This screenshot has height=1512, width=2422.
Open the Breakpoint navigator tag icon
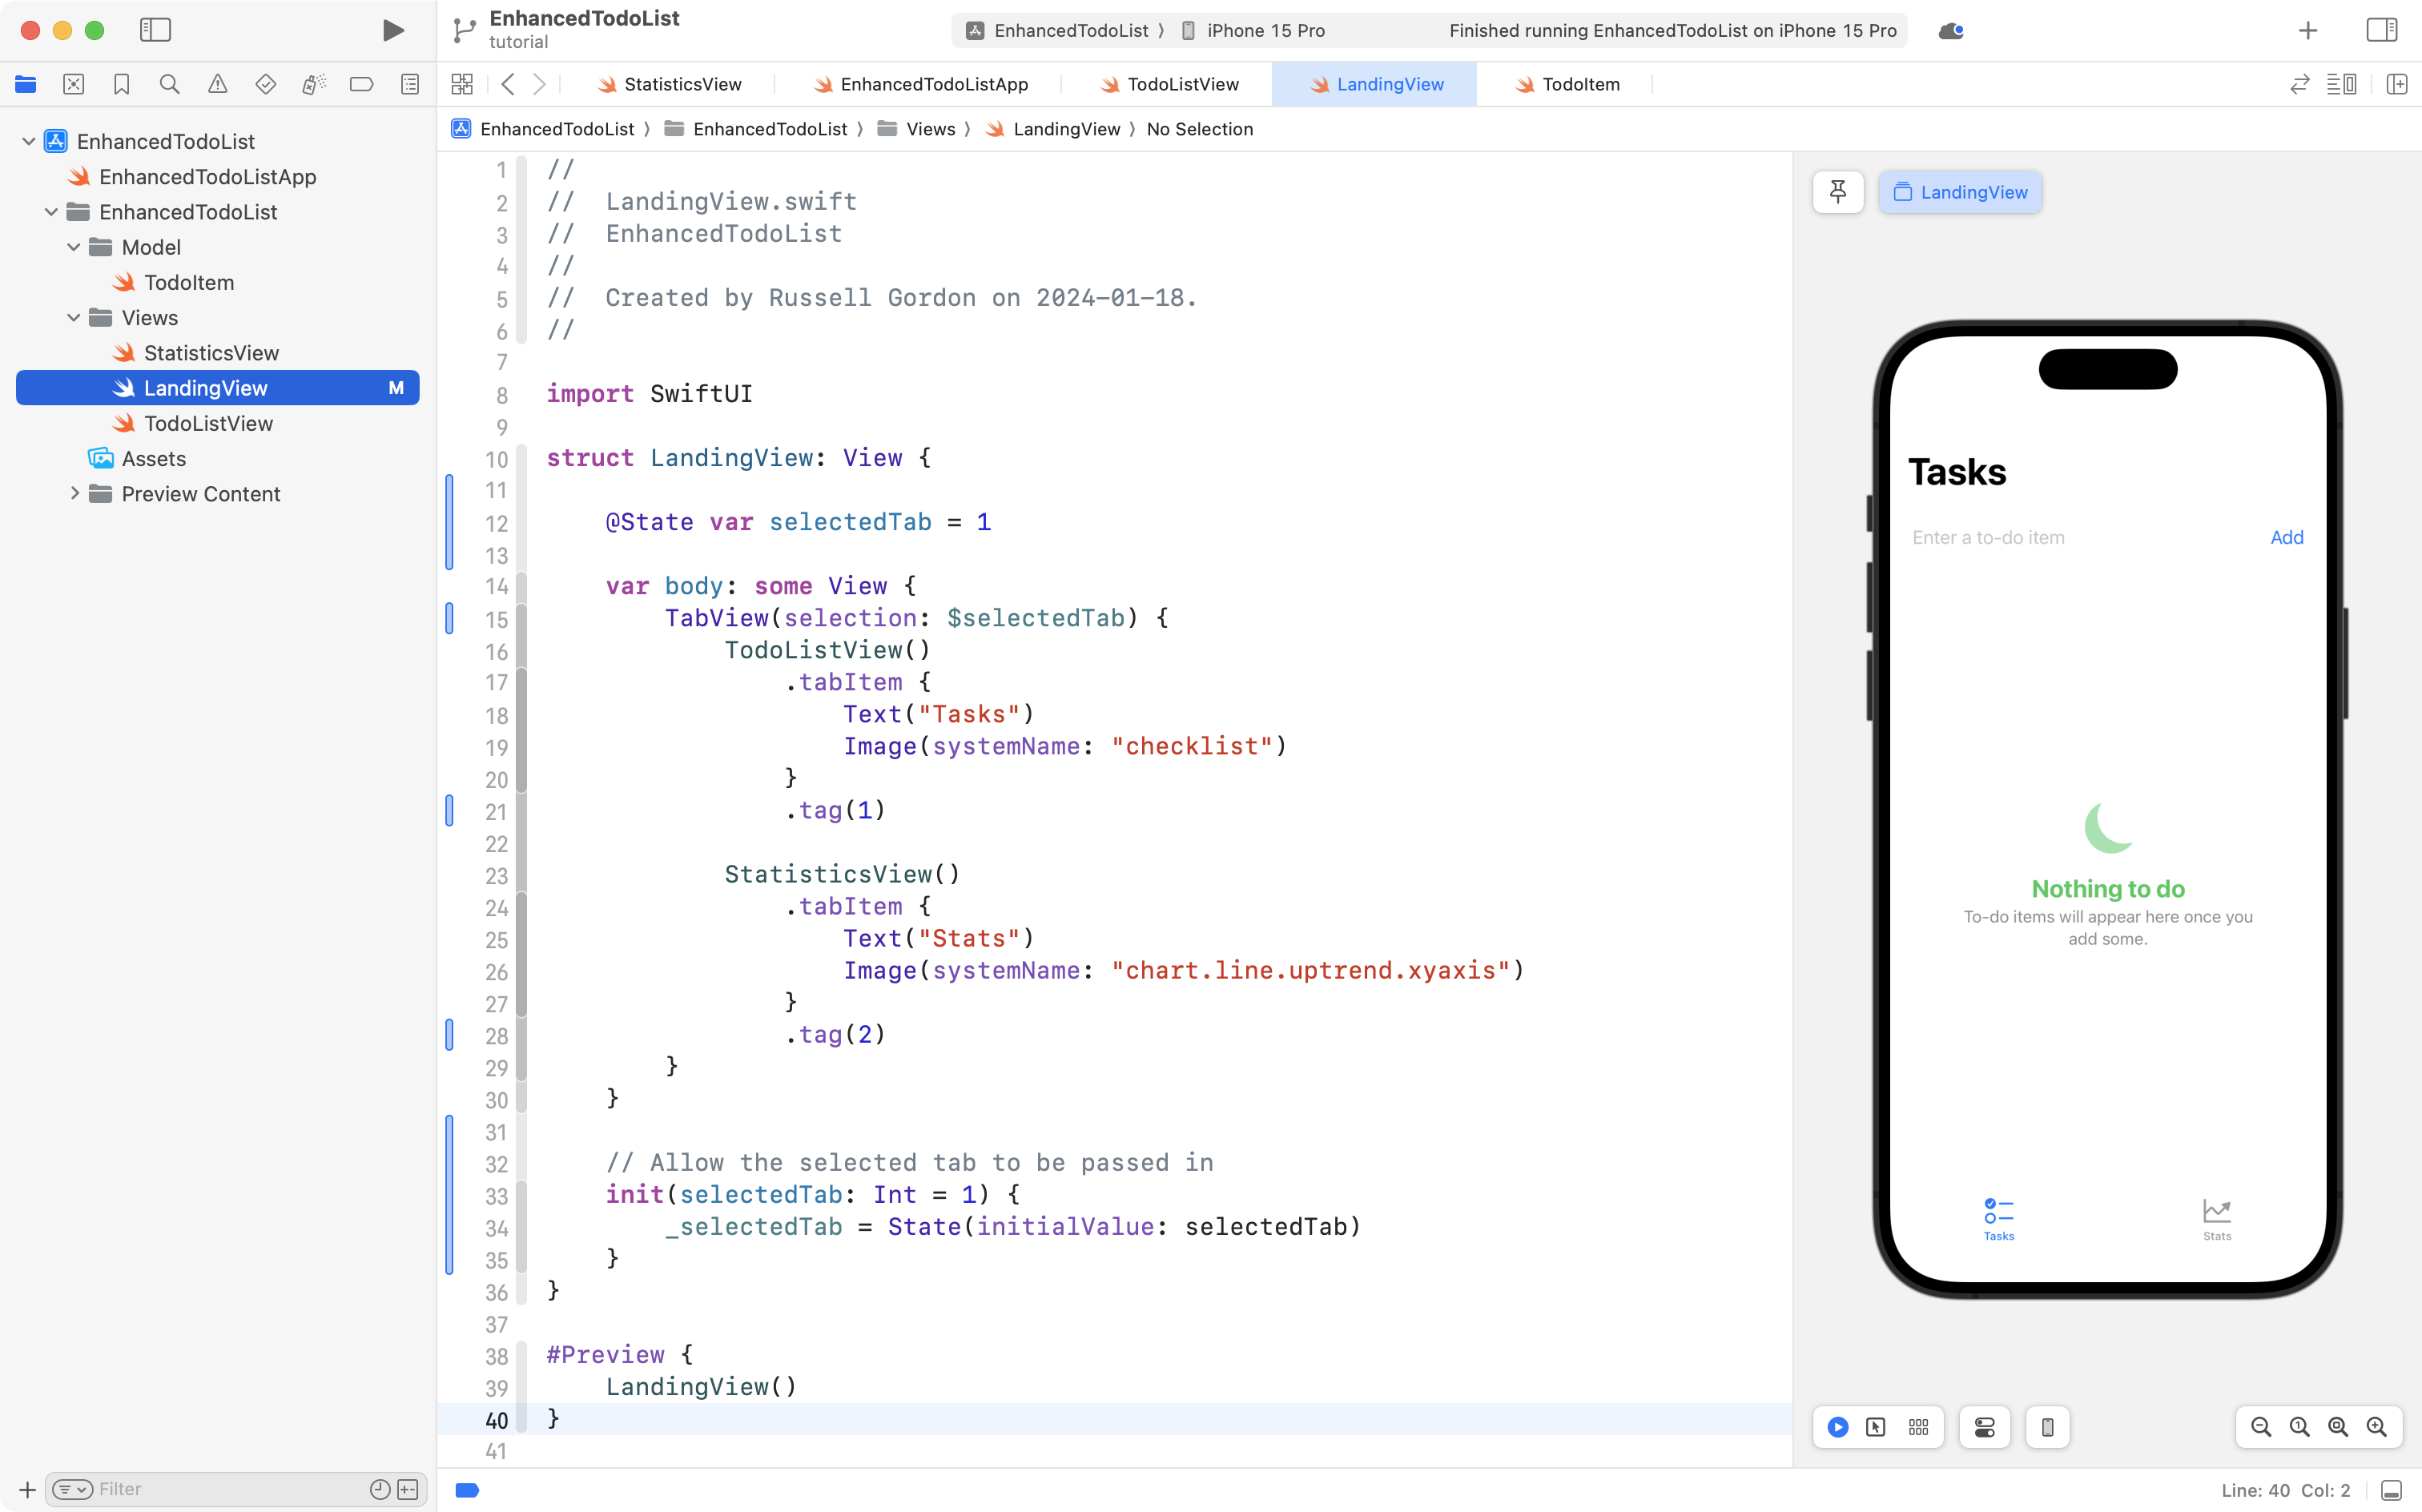click(362, 84)
